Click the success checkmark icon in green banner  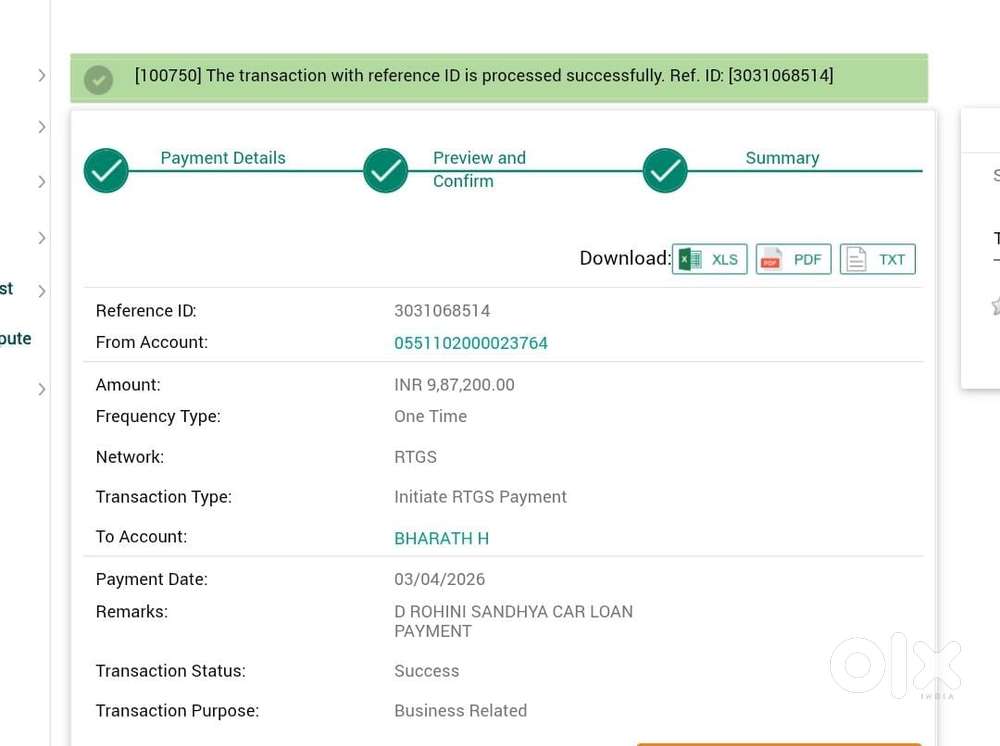(x=98, y=78)
